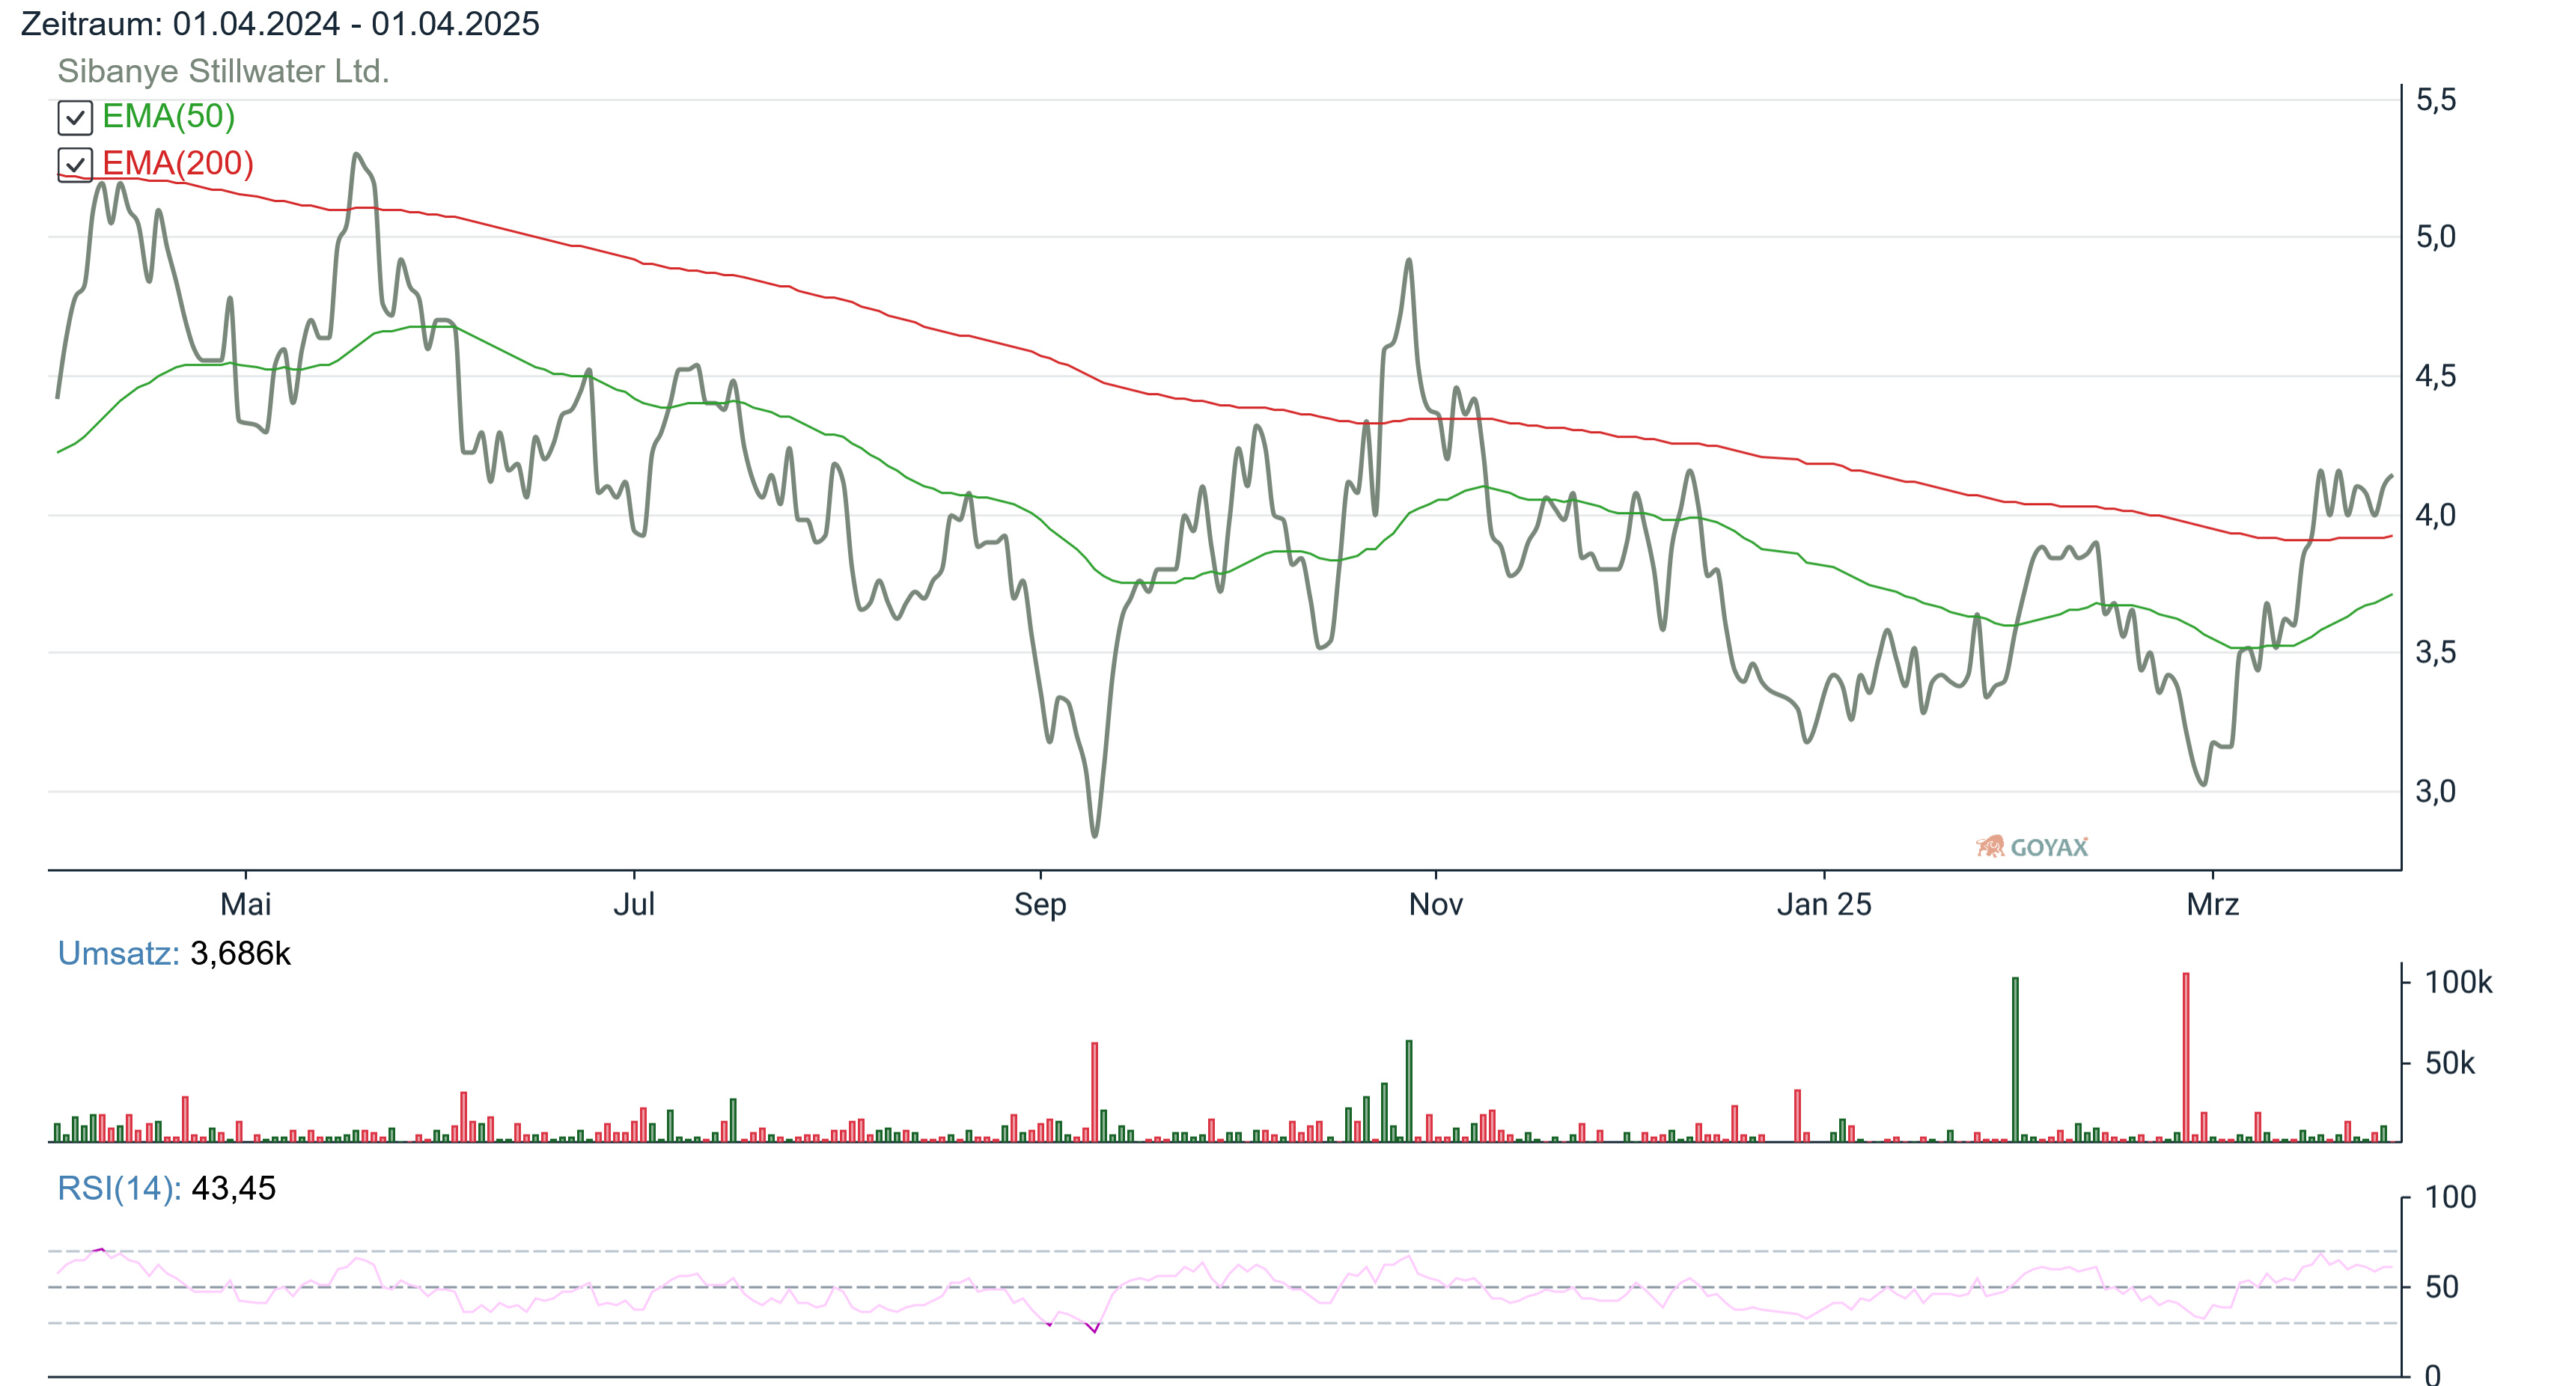The width and height of the screenshot is (2560, 1386).
Task: Click the price peak just before November
Action: click(1409, 261)
